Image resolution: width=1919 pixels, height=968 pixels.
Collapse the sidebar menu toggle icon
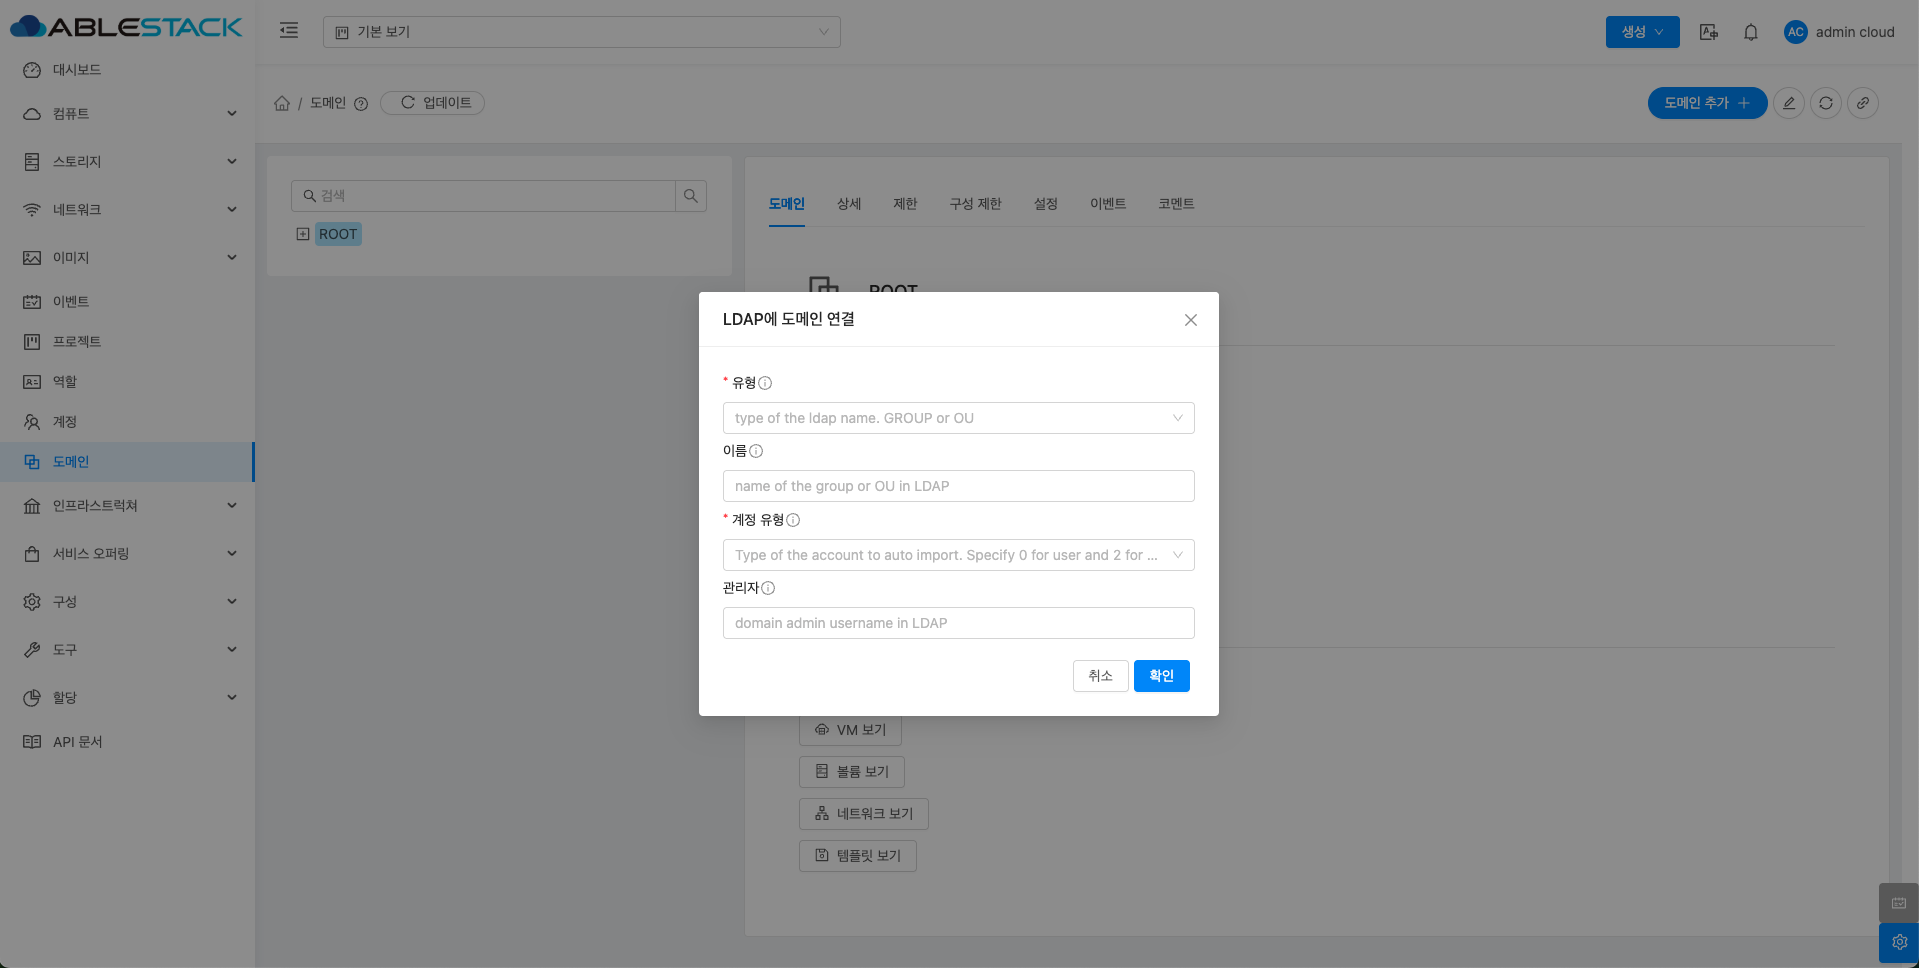coord(289,31)
